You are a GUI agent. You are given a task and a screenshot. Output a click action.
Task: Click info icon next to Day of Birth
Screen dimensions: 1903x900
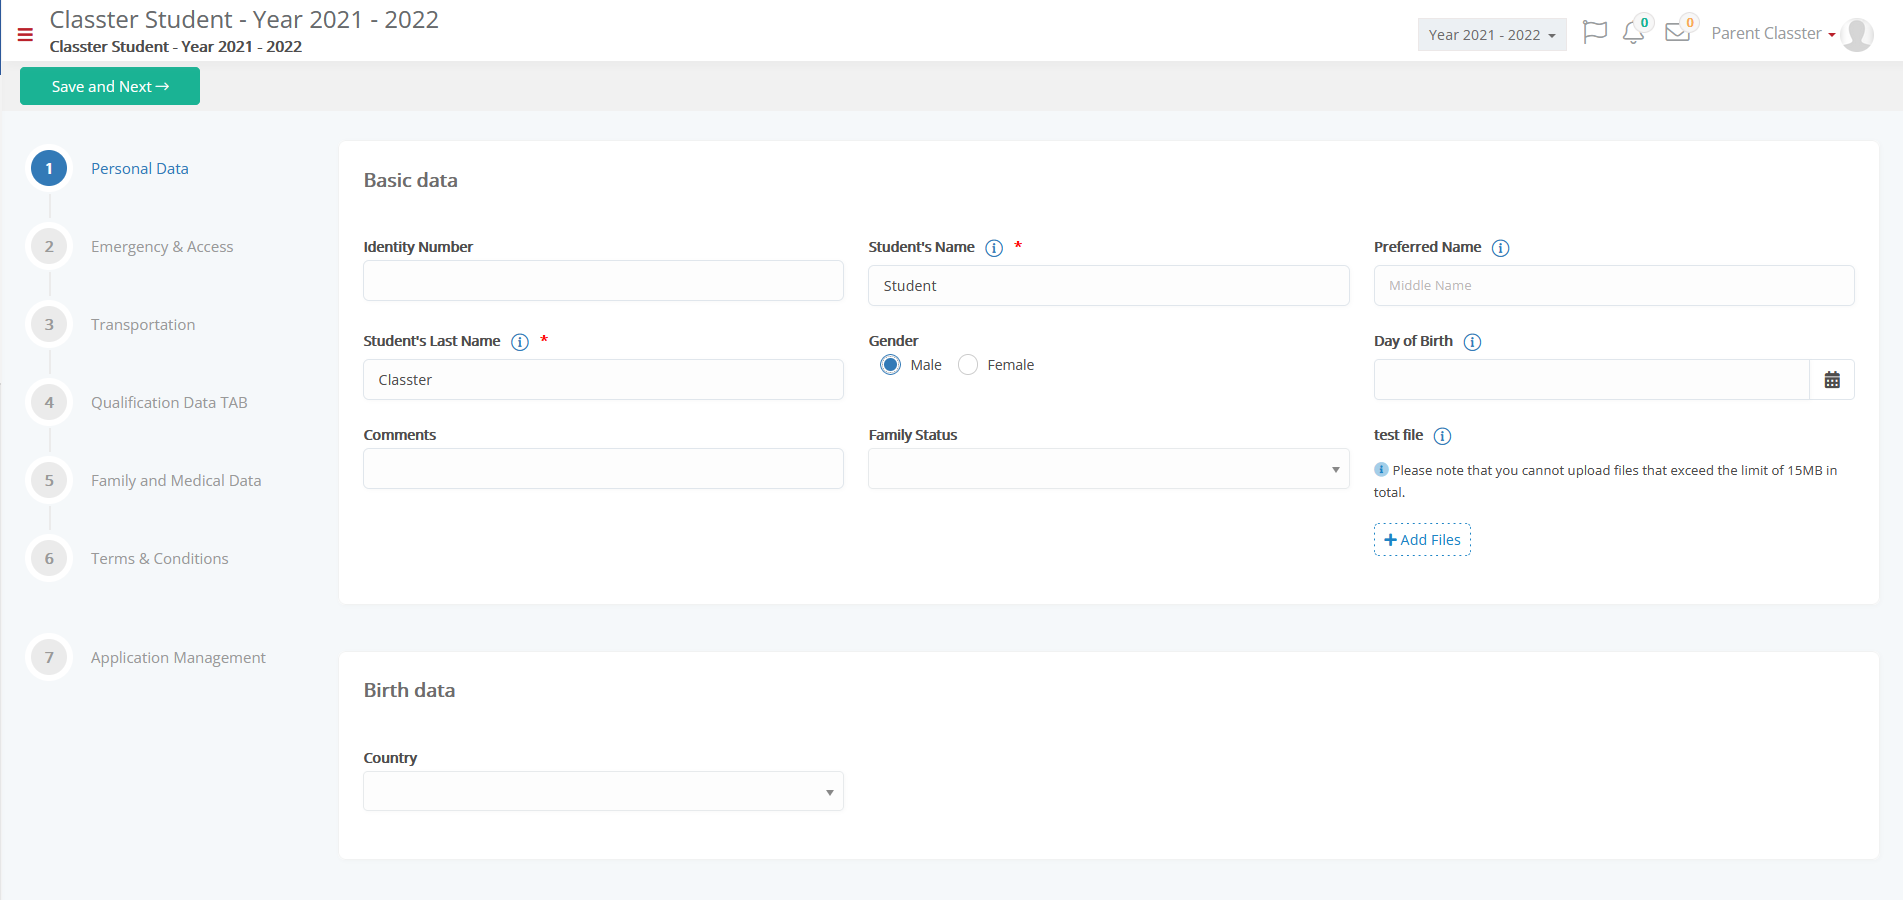pyautogui.click(x=1472, y=342)
